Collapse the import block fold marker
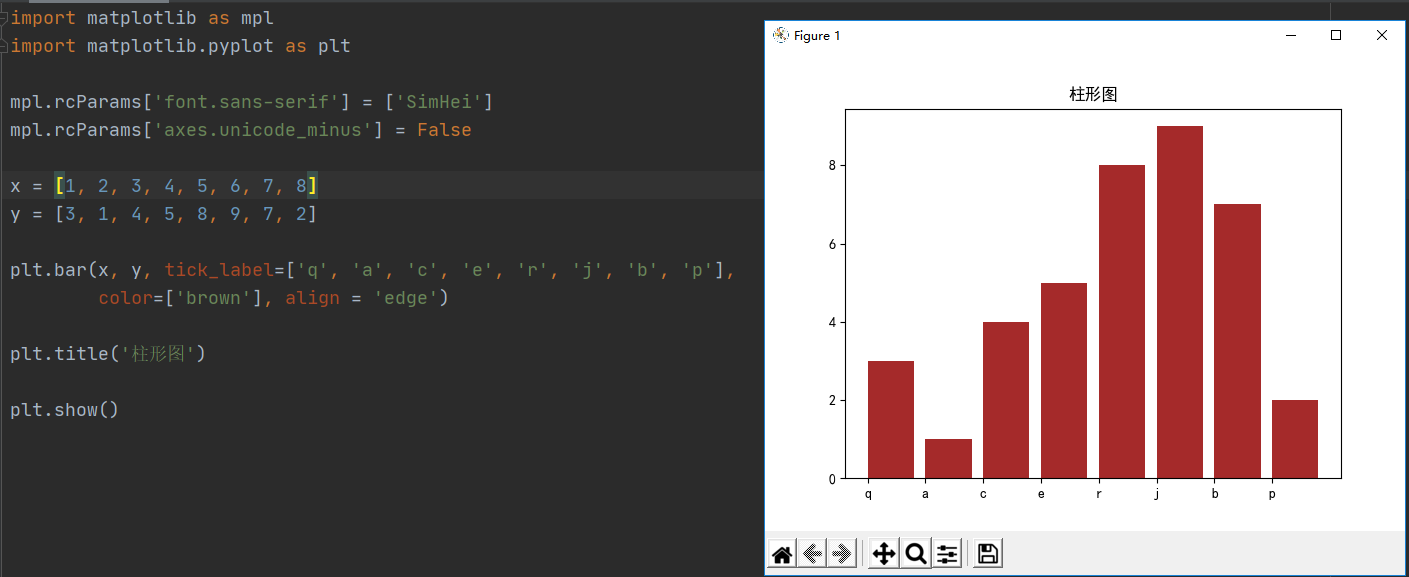 4,18
